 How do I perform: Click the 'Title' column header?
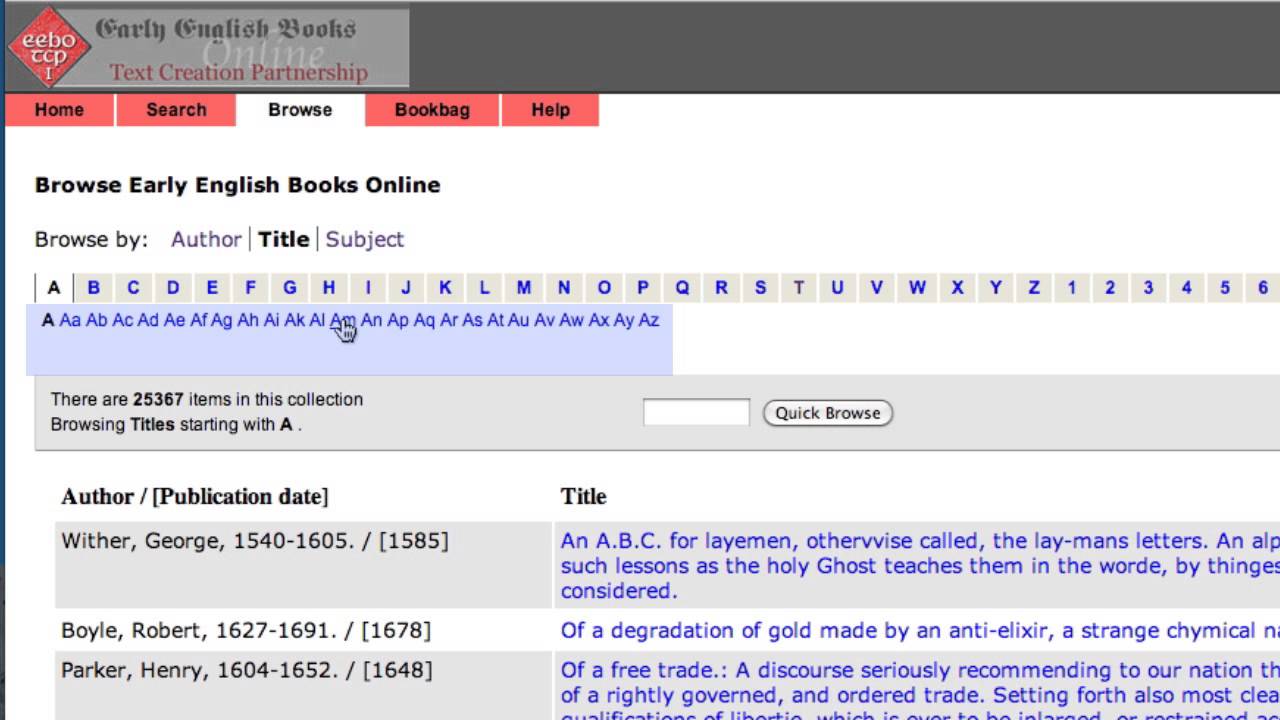[583, 496]
